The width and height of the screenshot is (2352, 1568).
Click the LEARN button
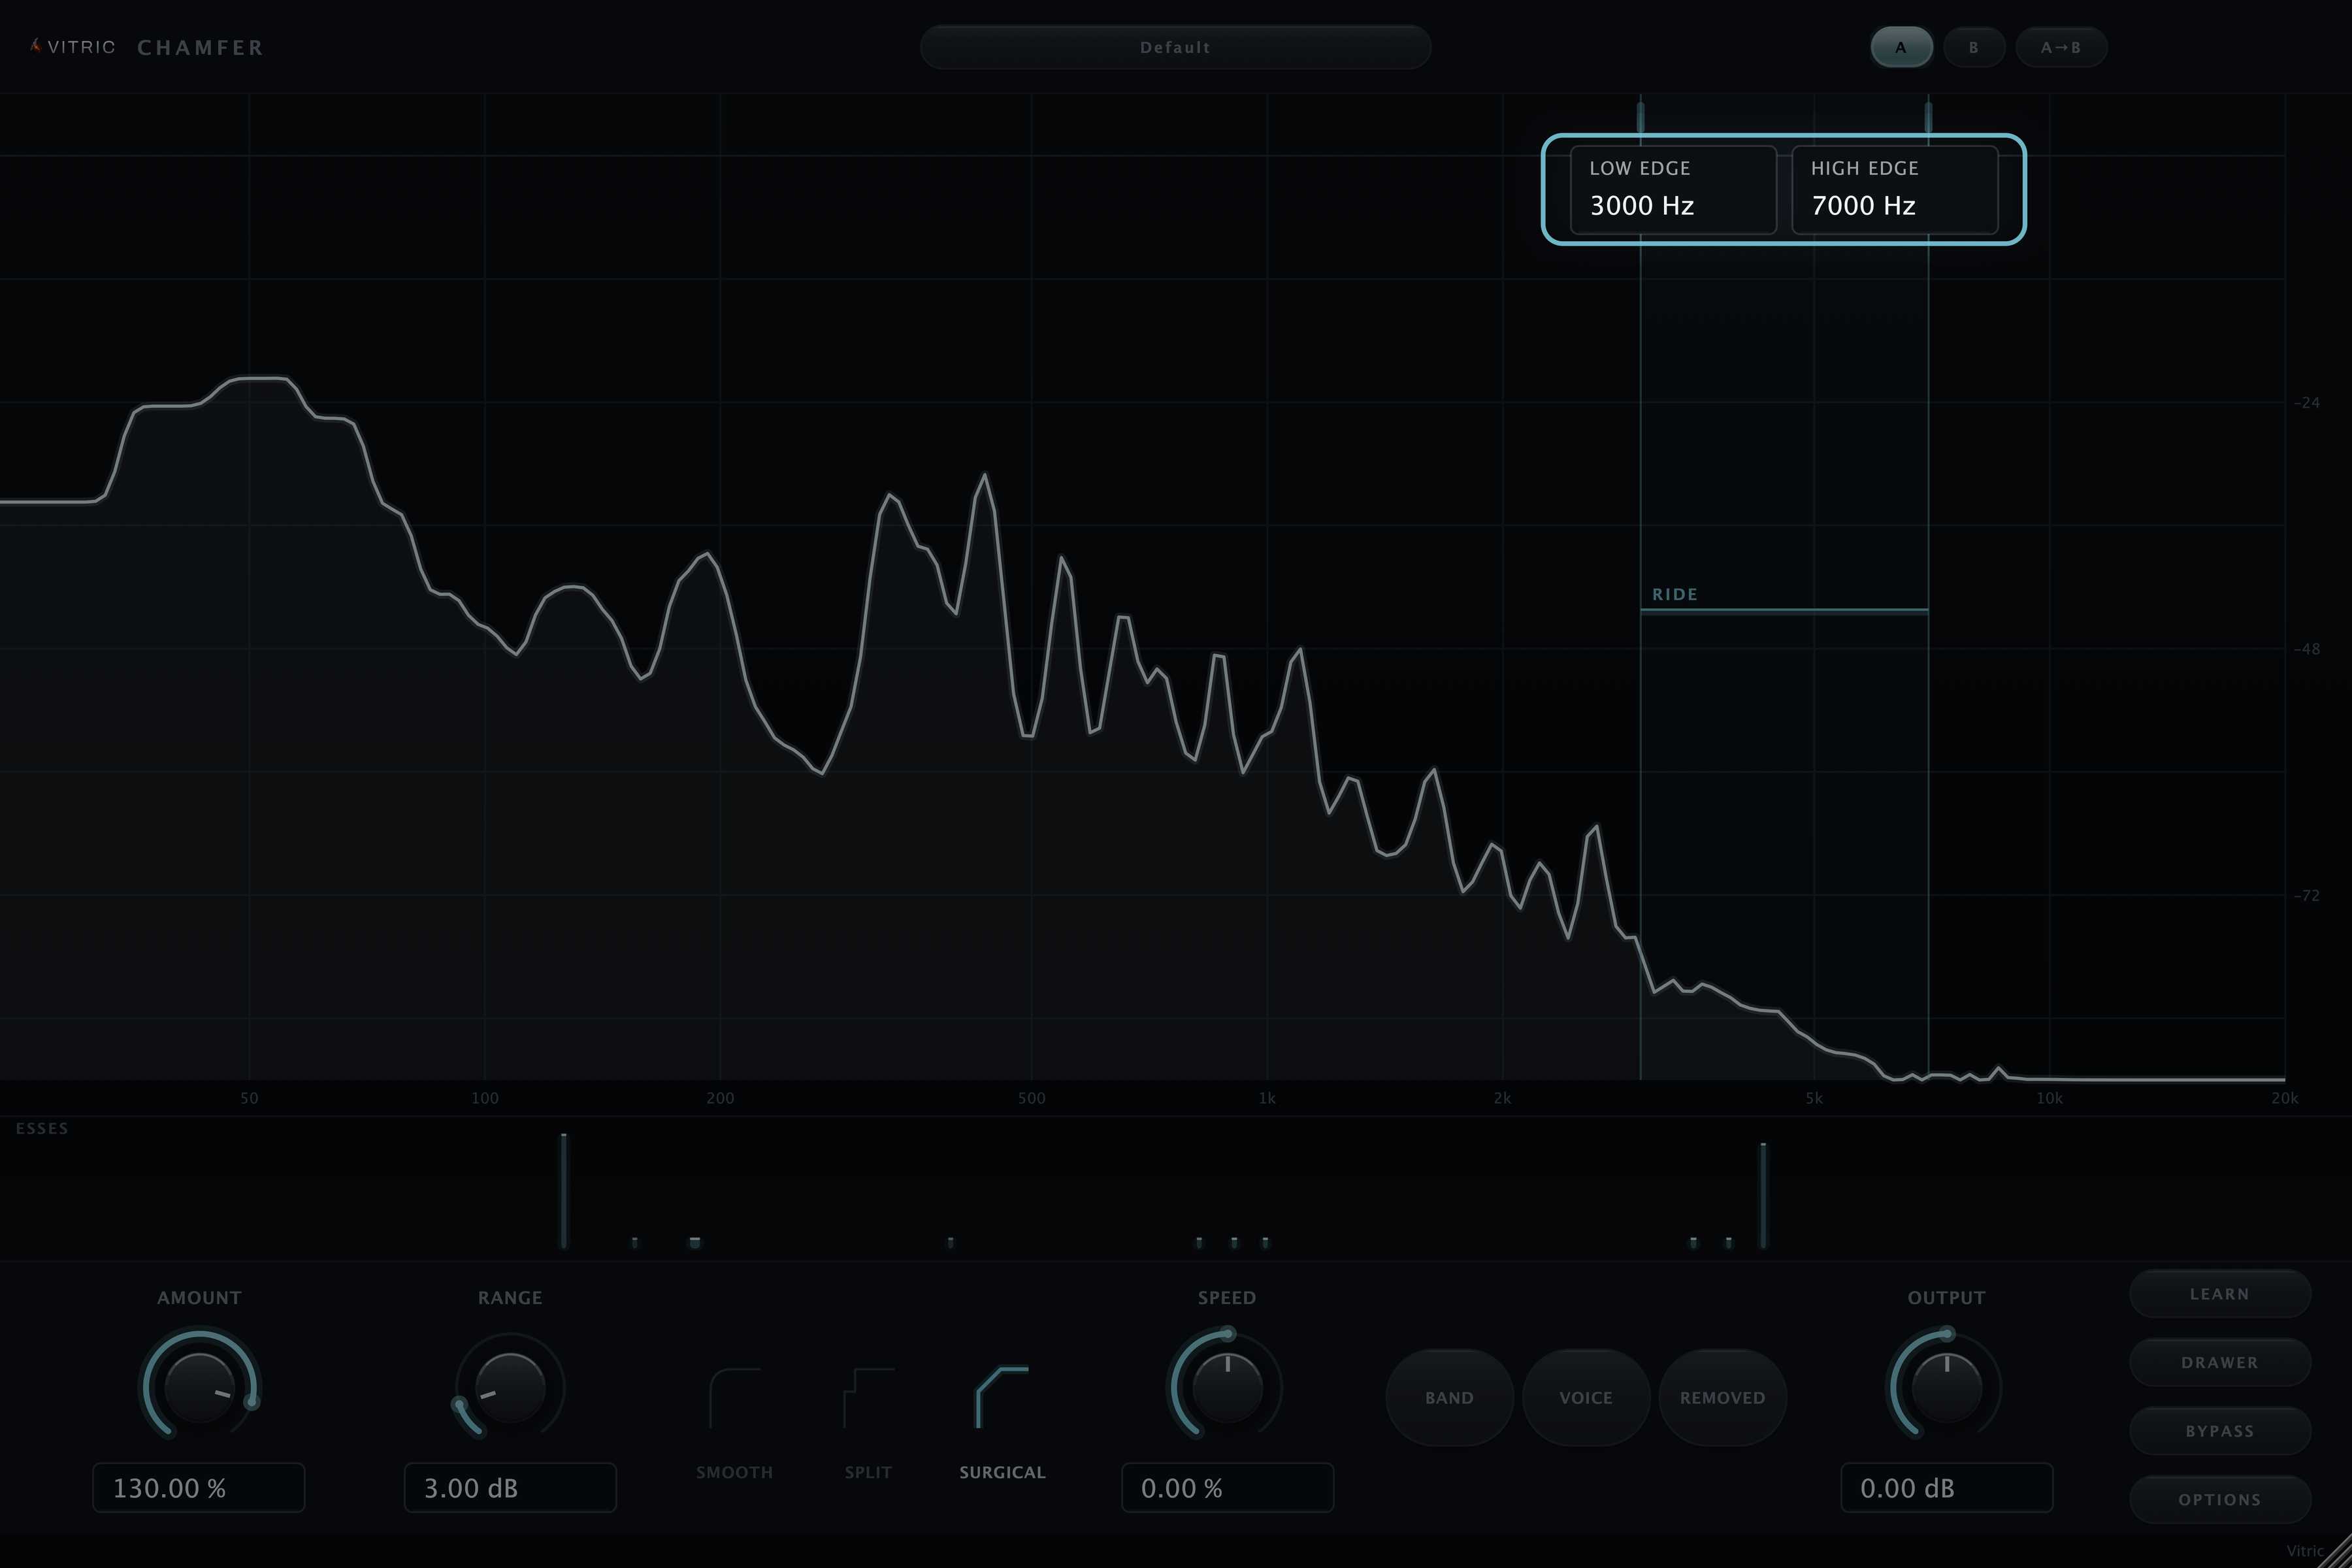pyautogui.click(x=2220, y=1294)
